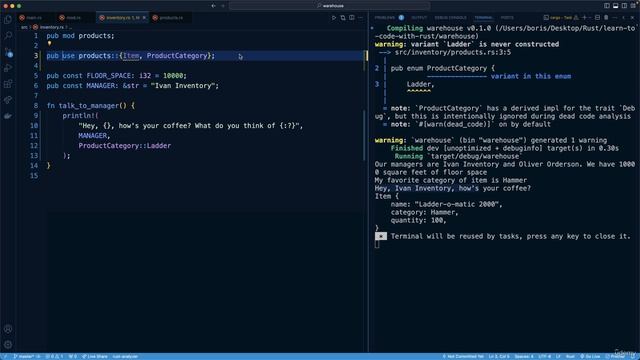Click src in the breadcrumb
640x360 pixels.
pyautogui.click(x=24, y=27)
